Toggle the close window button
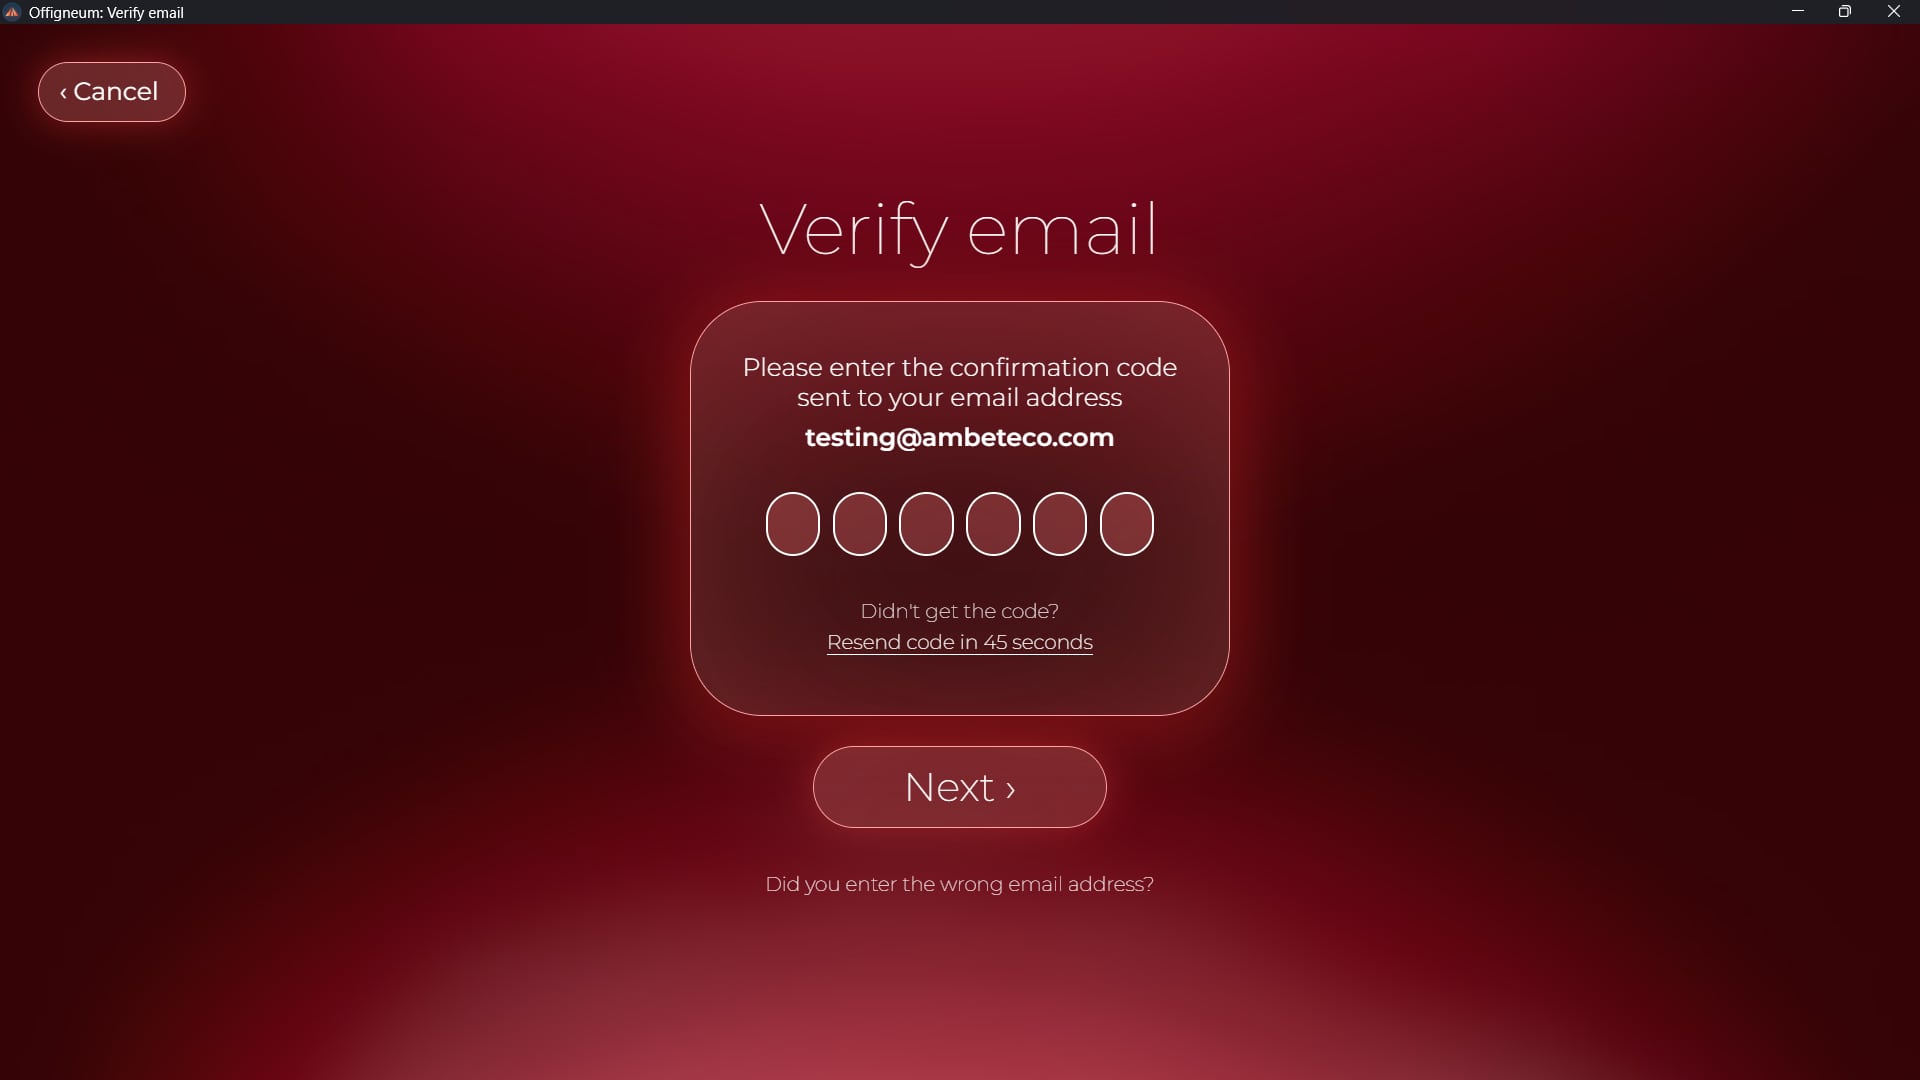This screenshot has width=1920, height=1080. tap(1894, 12)
